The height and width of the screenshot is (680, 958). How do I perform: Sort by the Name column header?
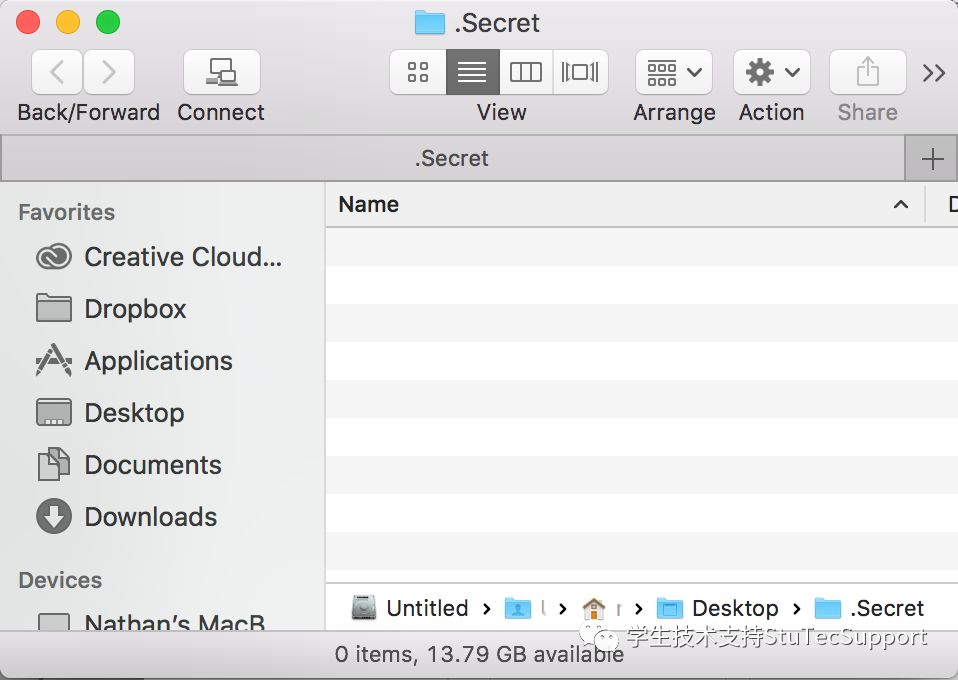pyautogui.click(x=369, y=204)
